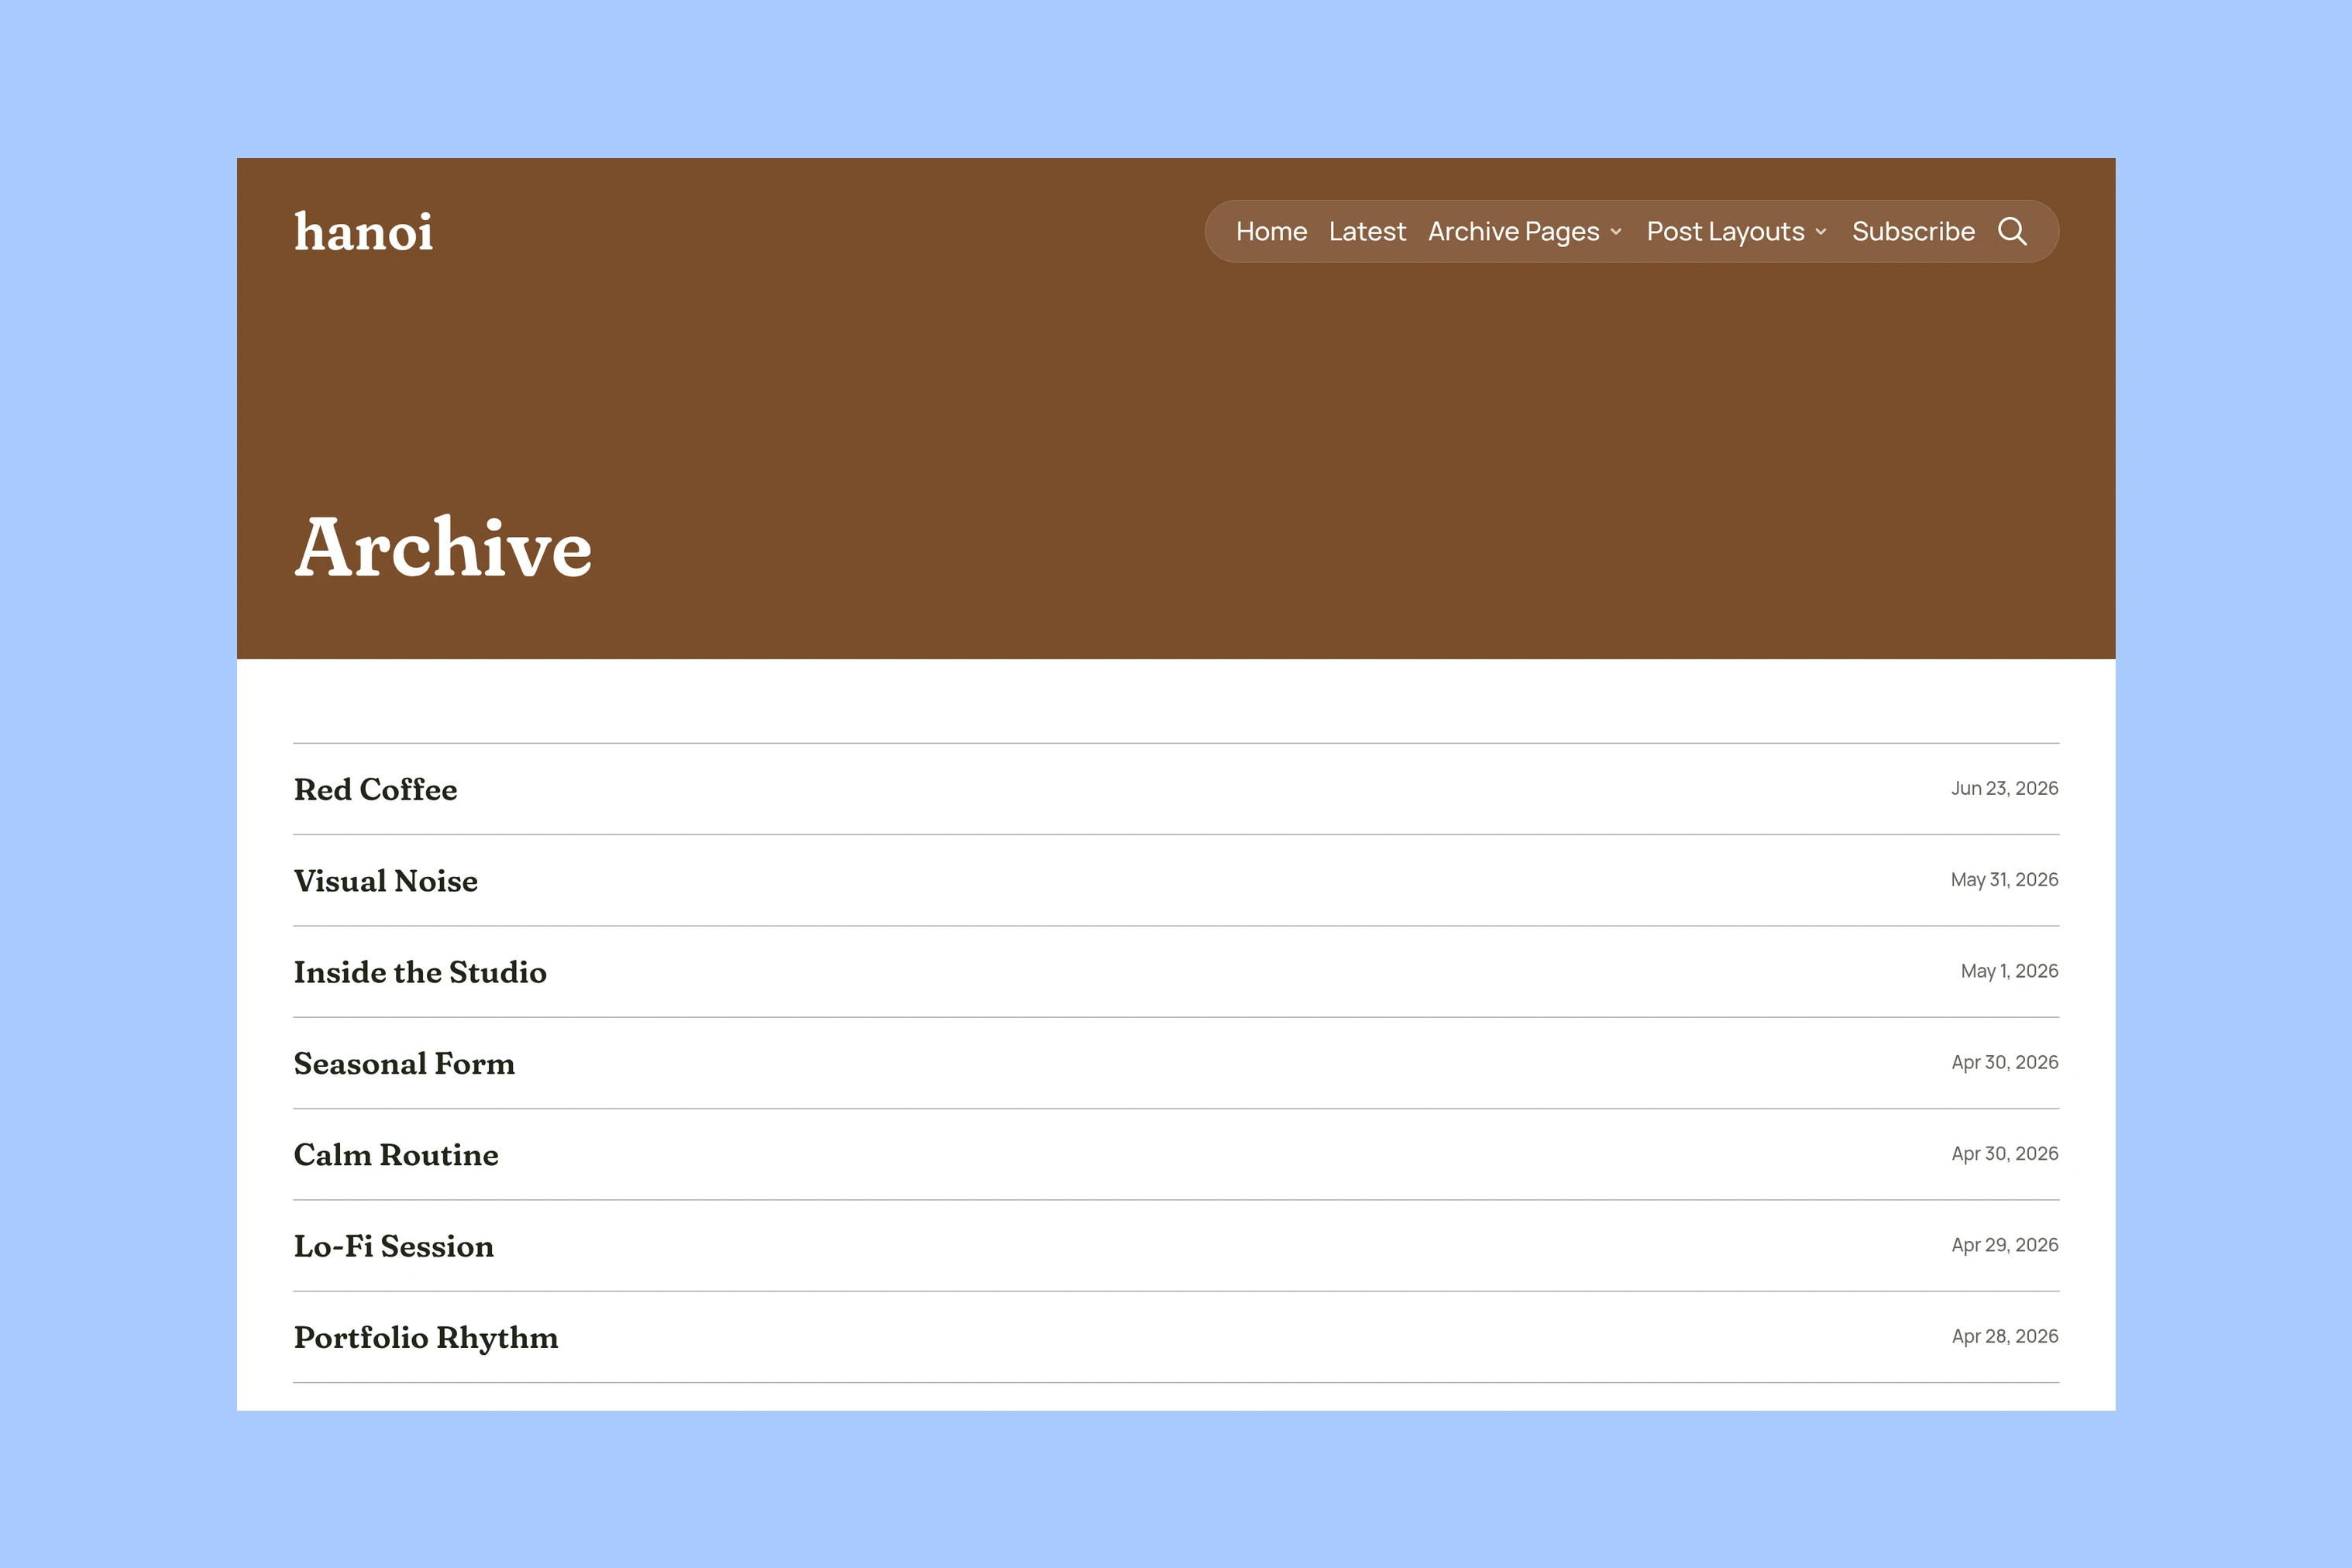Open the Latest nav link
The width and height of the screenshot is (2352, 1568).
pos(1367,231)
